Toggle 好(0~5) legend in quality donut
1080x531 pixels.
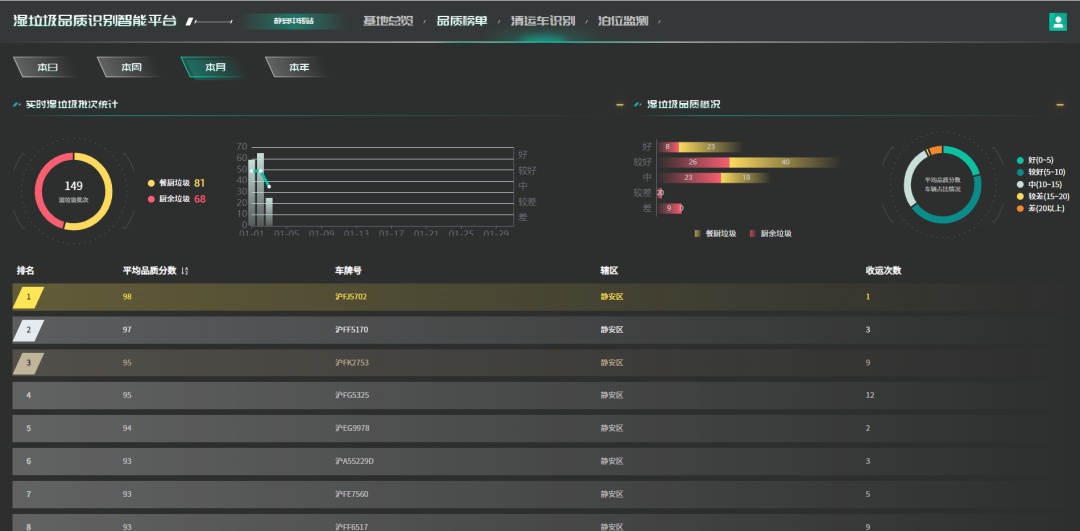tap(1041, 160)
